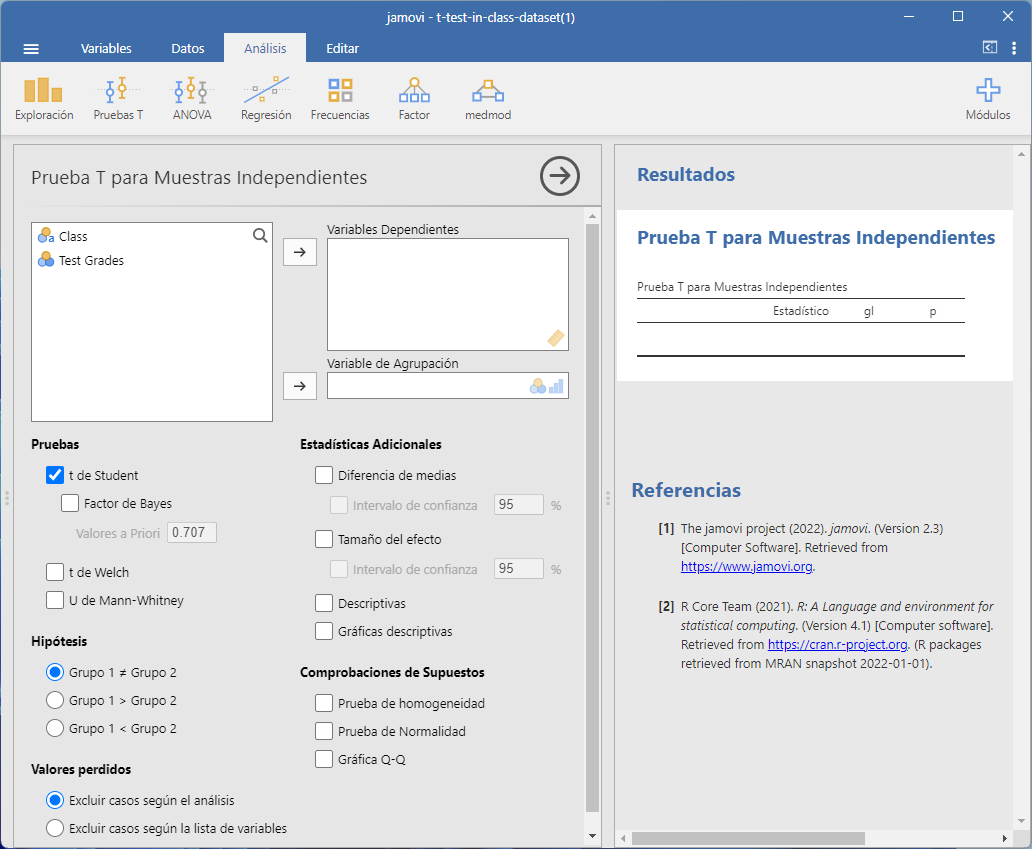Viewport: 1032px width, 849px height.
Task: Open the Regresión analysis menu
Action: pos(266,99)
